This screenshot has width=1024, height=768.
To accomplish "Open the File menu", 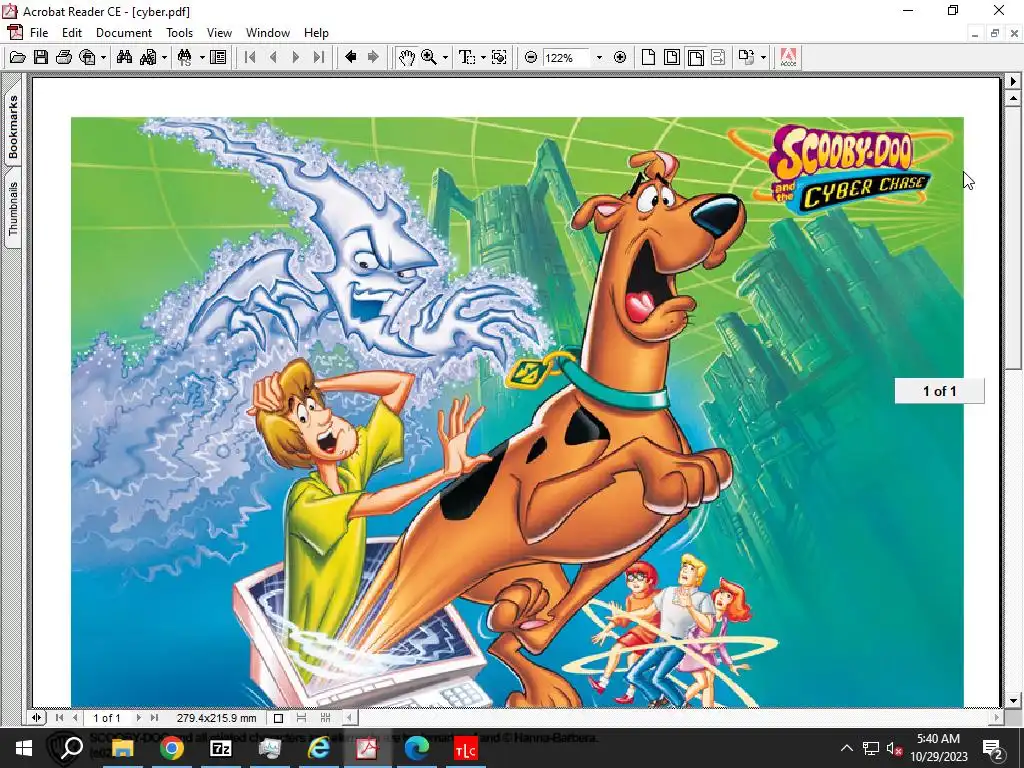I will coord(39,33).
